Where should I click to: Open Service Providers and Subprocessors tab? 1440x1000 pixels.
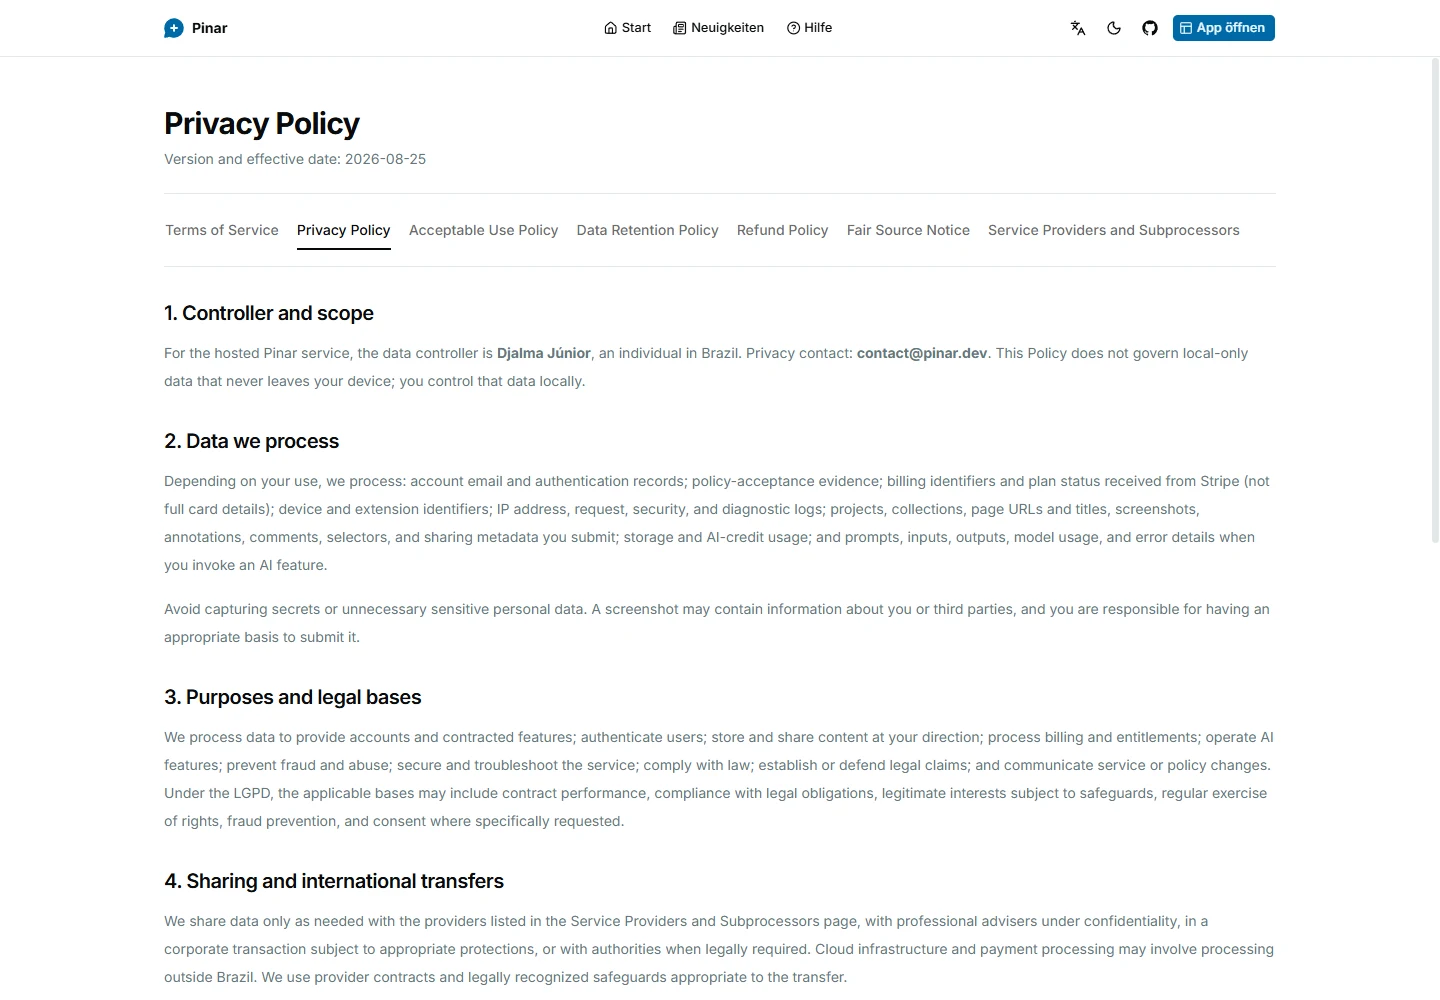(x=1113, y=230)
